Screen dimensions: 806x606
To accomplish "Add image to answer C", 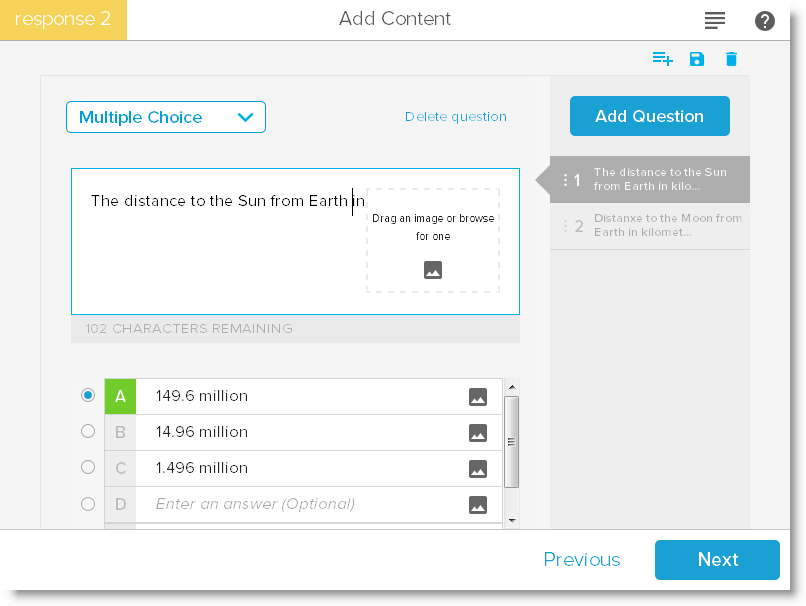I will (x=478, y=469).
